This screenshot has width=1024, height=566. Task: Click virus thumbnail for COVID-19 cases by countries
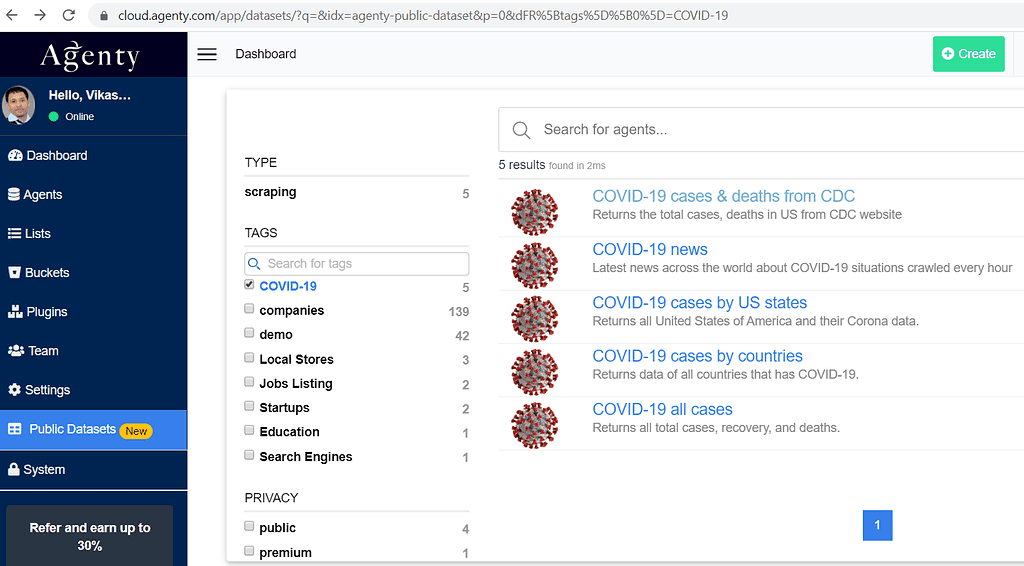click(535, 372)
